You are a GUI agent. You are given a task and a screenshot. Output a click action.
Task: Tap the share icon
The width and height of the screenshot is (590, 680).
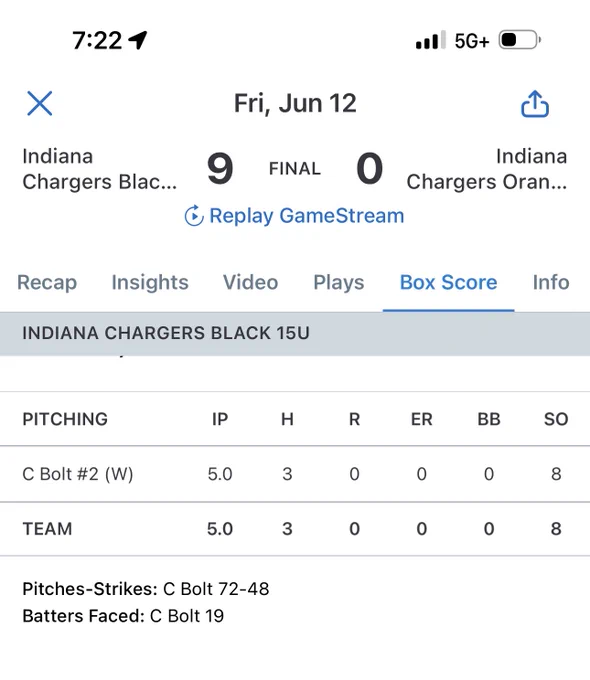[534, 104]
